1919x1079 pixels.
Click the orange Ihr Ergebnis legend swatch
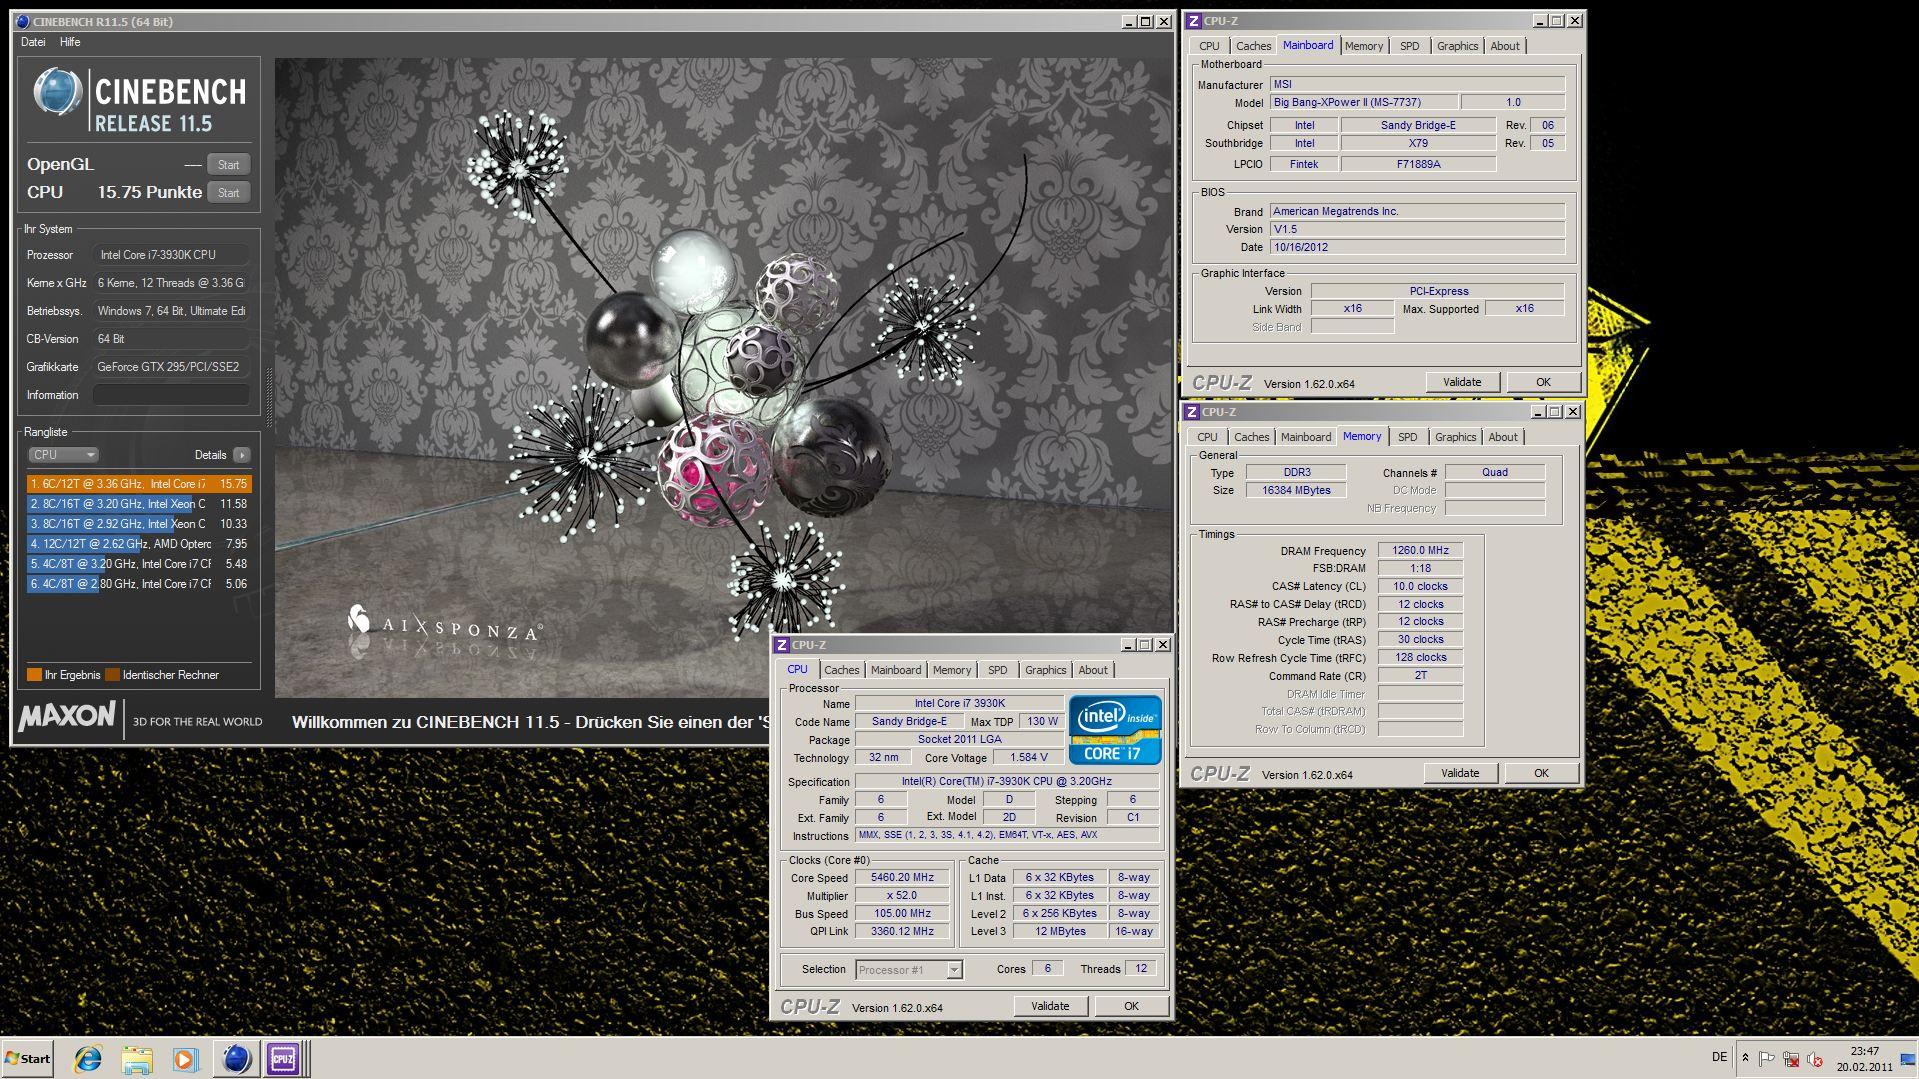[x=34, y=675]
